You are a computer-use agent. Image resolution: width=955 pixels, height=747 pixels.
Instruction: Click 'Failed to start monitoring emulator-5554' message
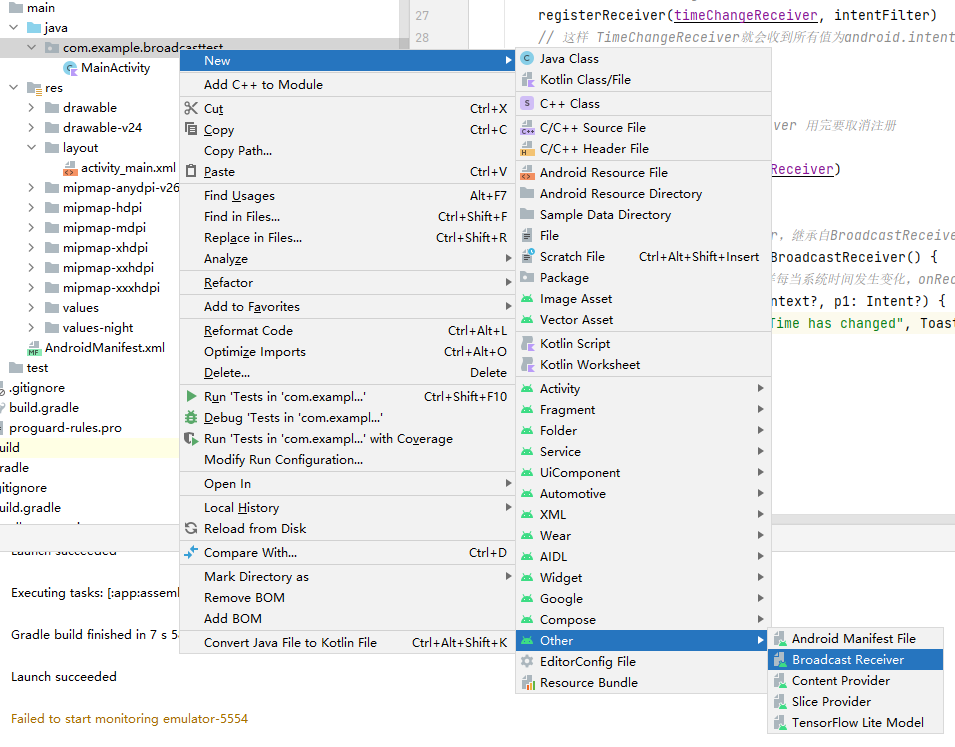pyautogui.click(x=129, y=718)
